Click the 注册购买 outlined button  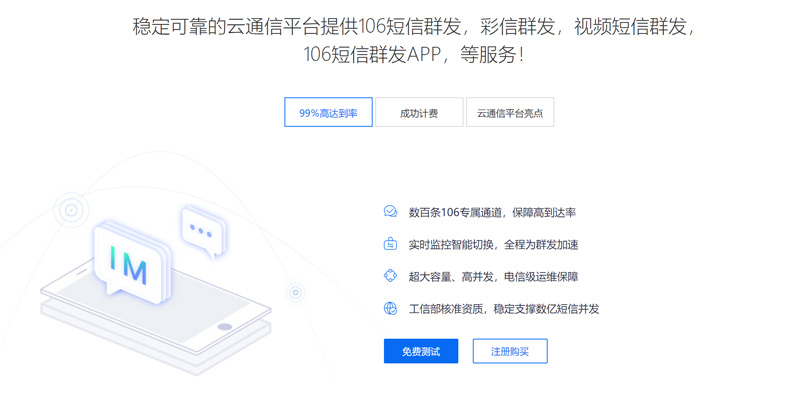tap(510, 351)
